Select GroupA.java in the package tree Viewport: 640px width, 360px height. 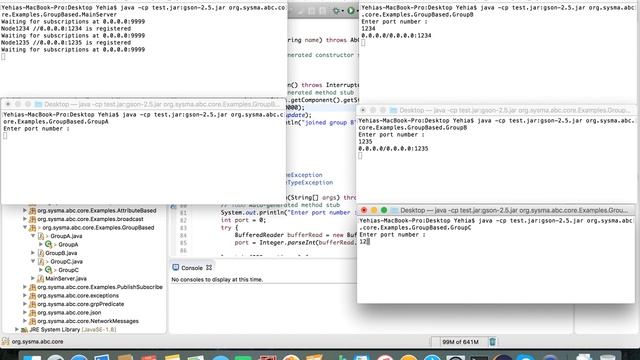(x=66, y=236)
